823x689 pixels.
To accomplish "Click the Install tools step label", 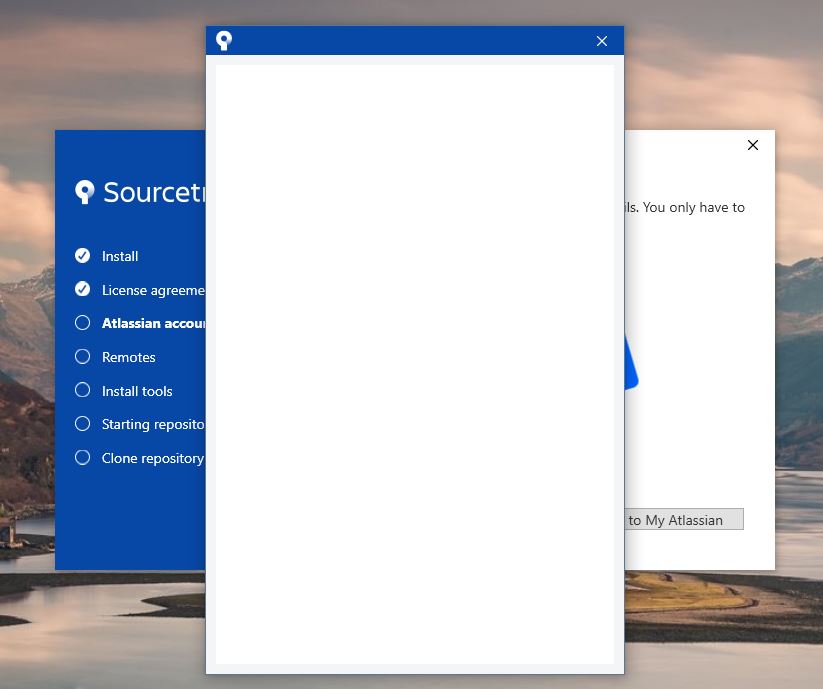I will click(x=137, y=391).
